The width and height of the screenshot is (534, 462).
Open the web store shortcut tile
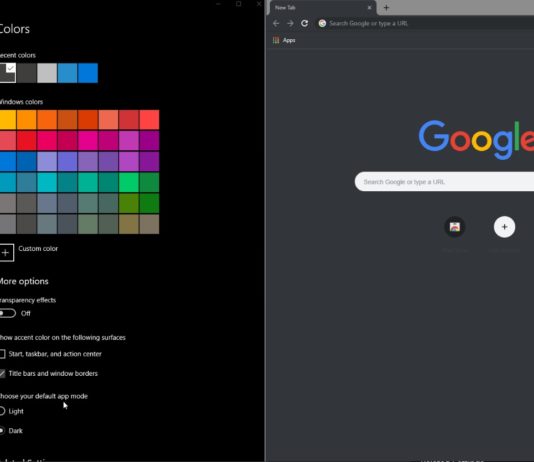455,227
